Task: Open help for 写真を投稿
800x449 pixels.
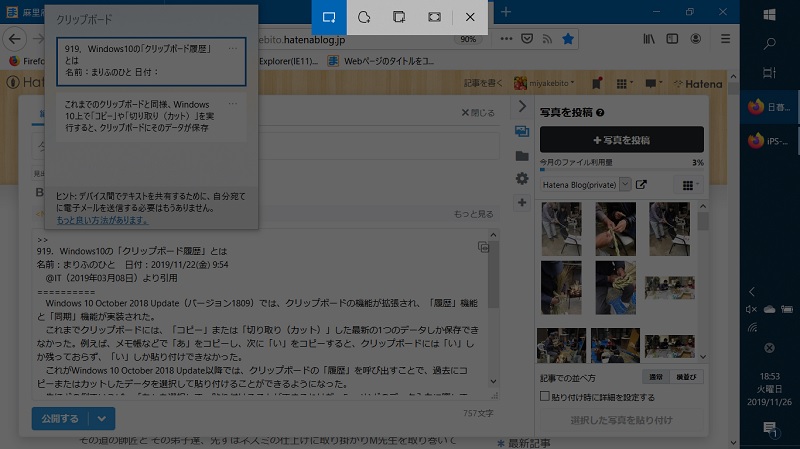Action: (600, 112)
